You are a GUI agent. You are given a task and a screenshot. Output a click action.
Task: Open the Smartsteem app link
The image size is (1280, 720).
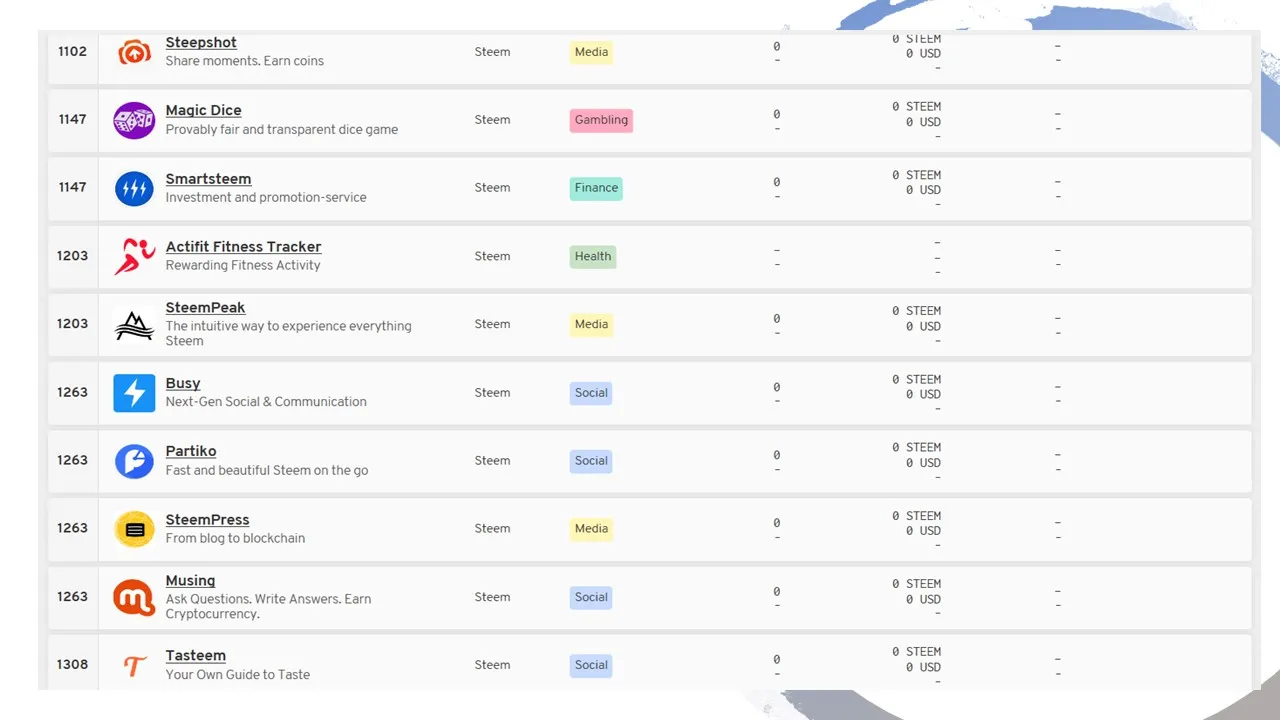pos(208,179)
